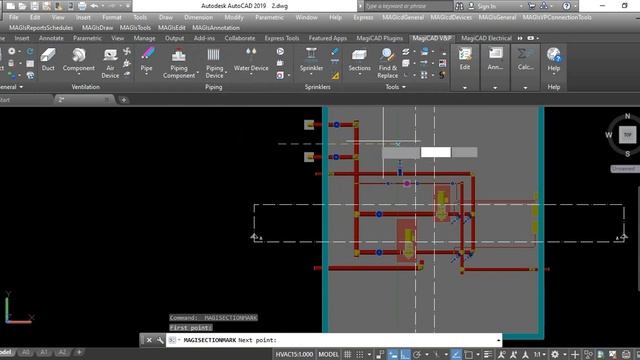
Task: Toggle ortho mode in status bar
Action: (405, 354)
